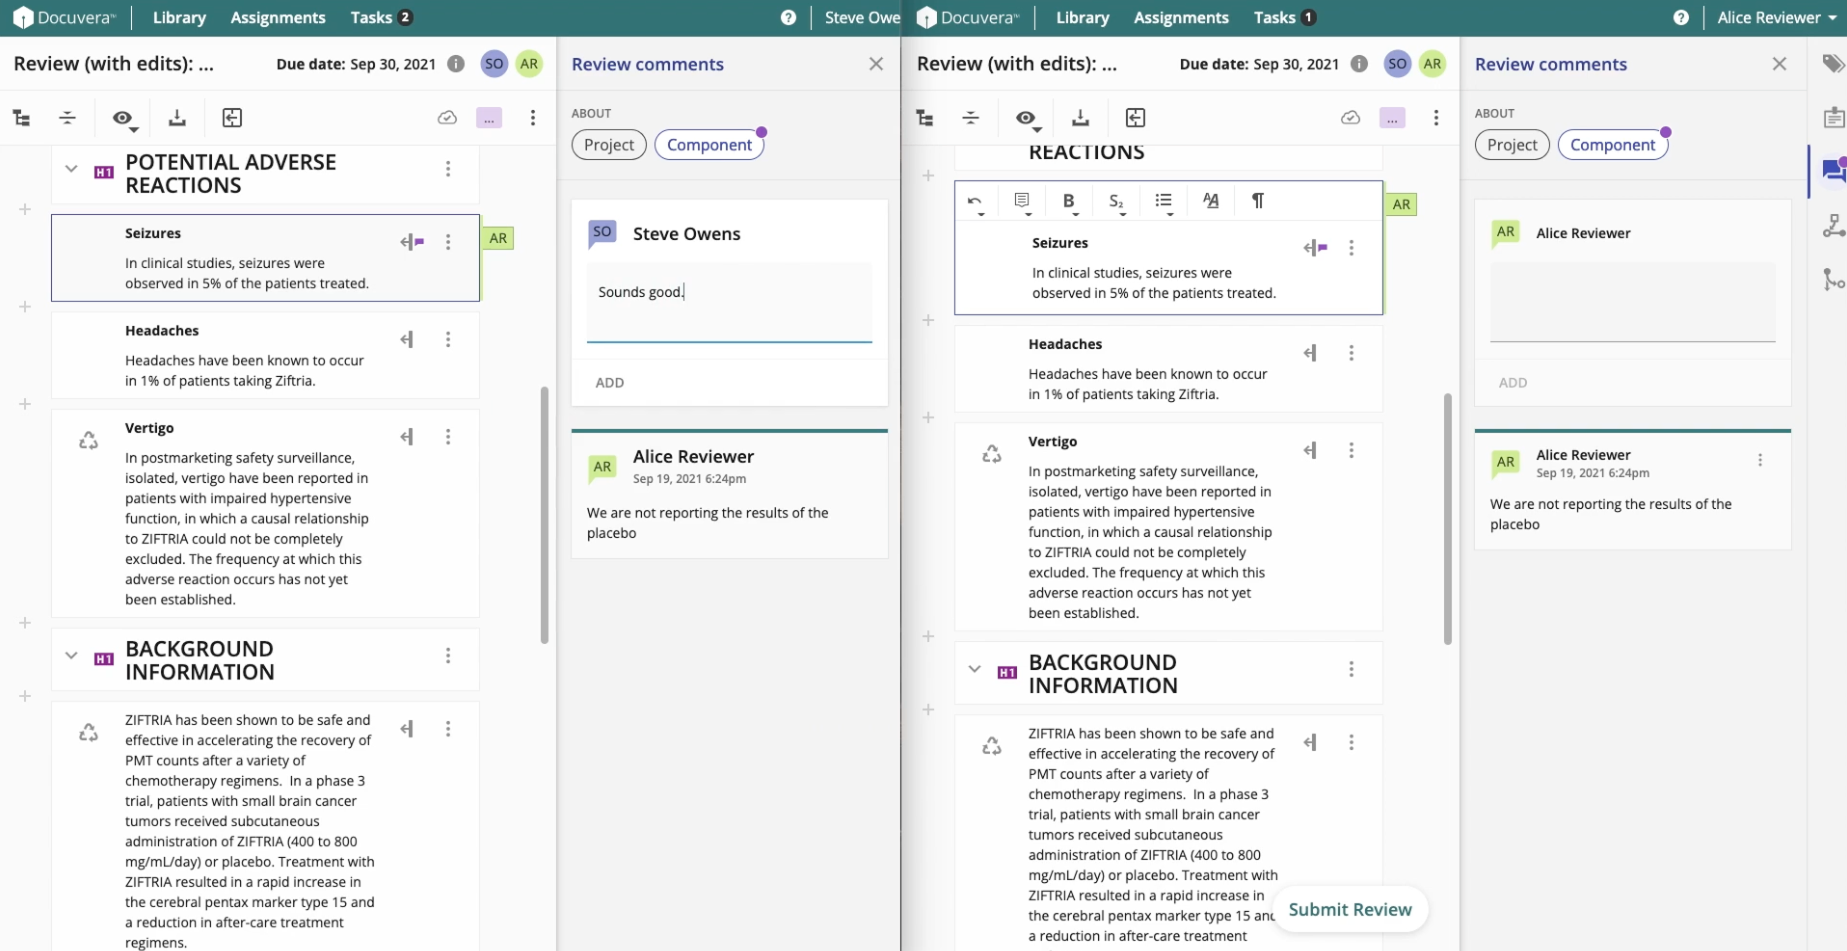Viewport: 1847px width, 951px height.
Task: Click reuse icon beside Vertigo in left window
Action: (89, 440)
